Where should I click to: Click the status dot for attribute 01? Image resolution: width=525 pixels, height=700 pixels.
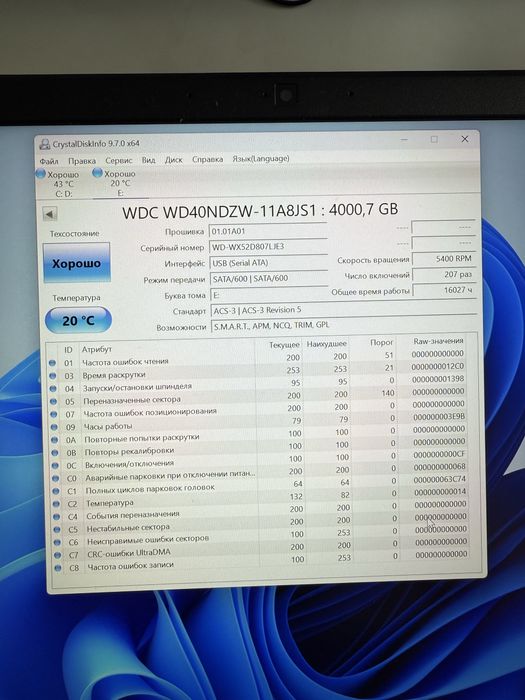52,363
